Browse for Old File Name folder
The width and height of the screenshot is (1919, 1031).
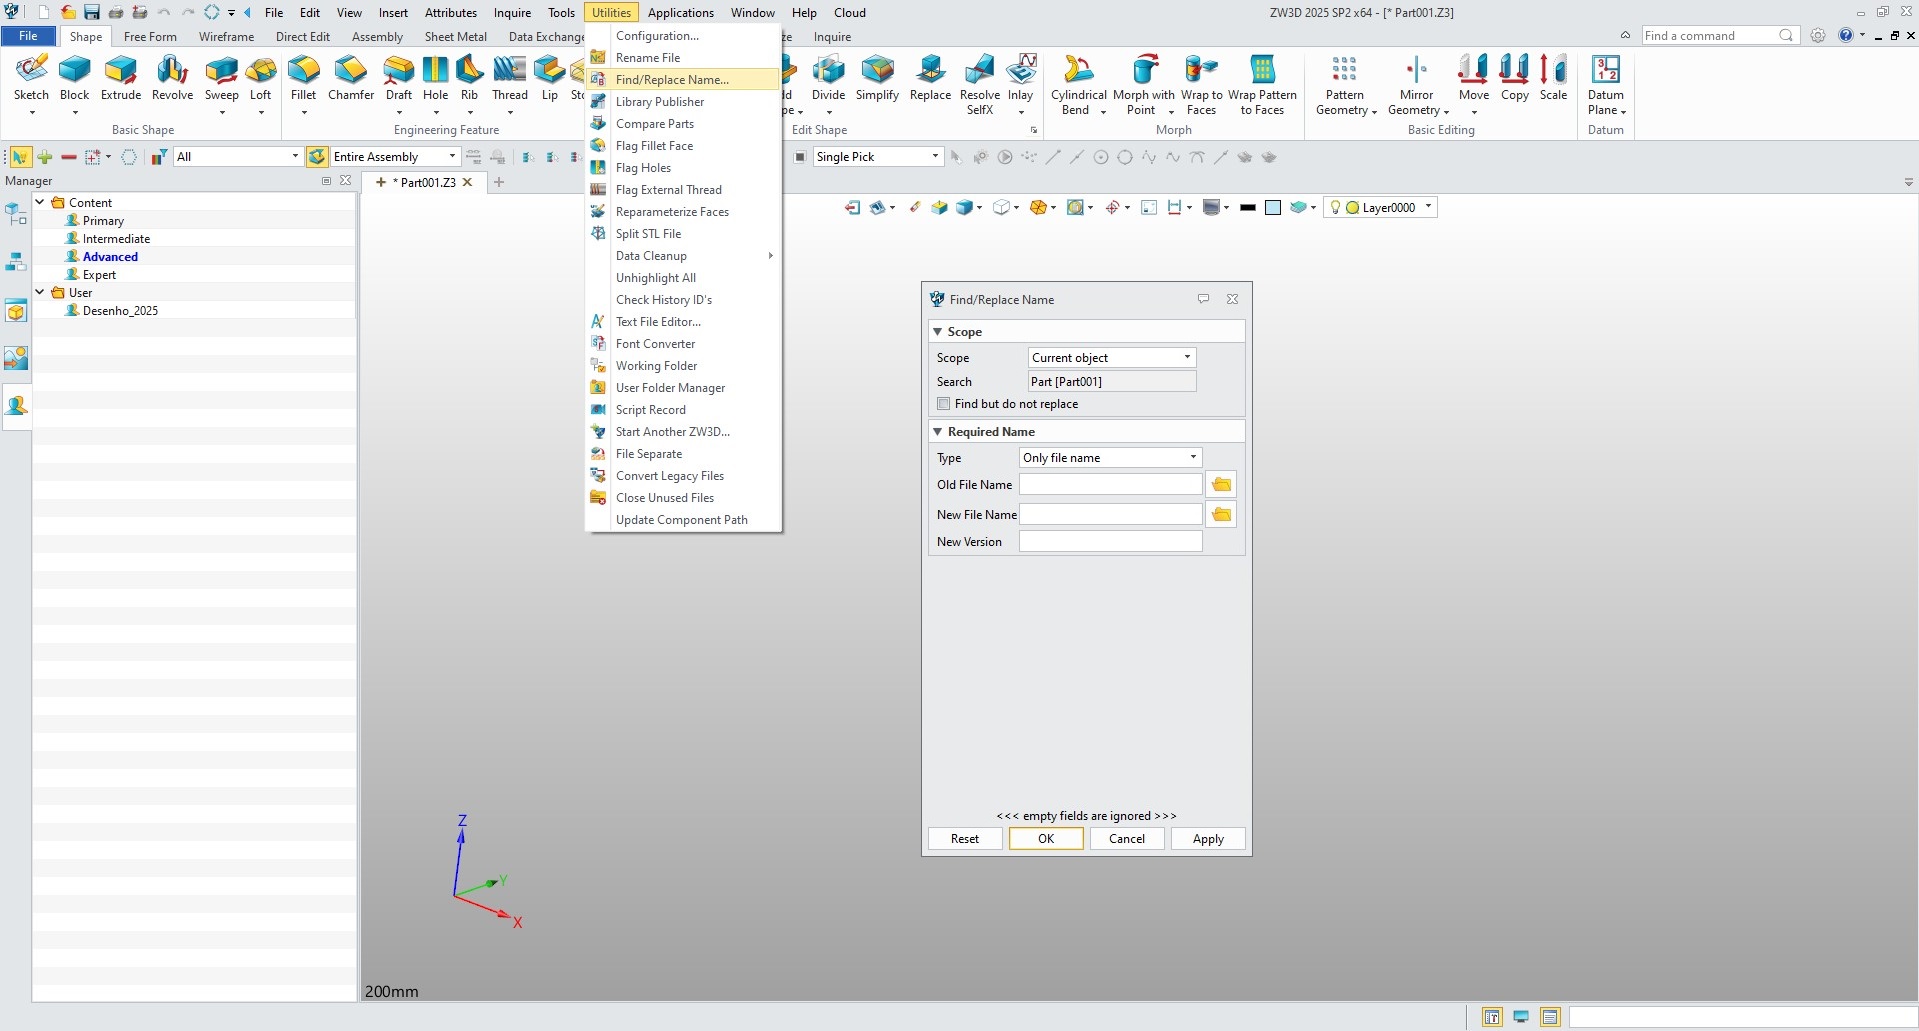coord(1221,485)
